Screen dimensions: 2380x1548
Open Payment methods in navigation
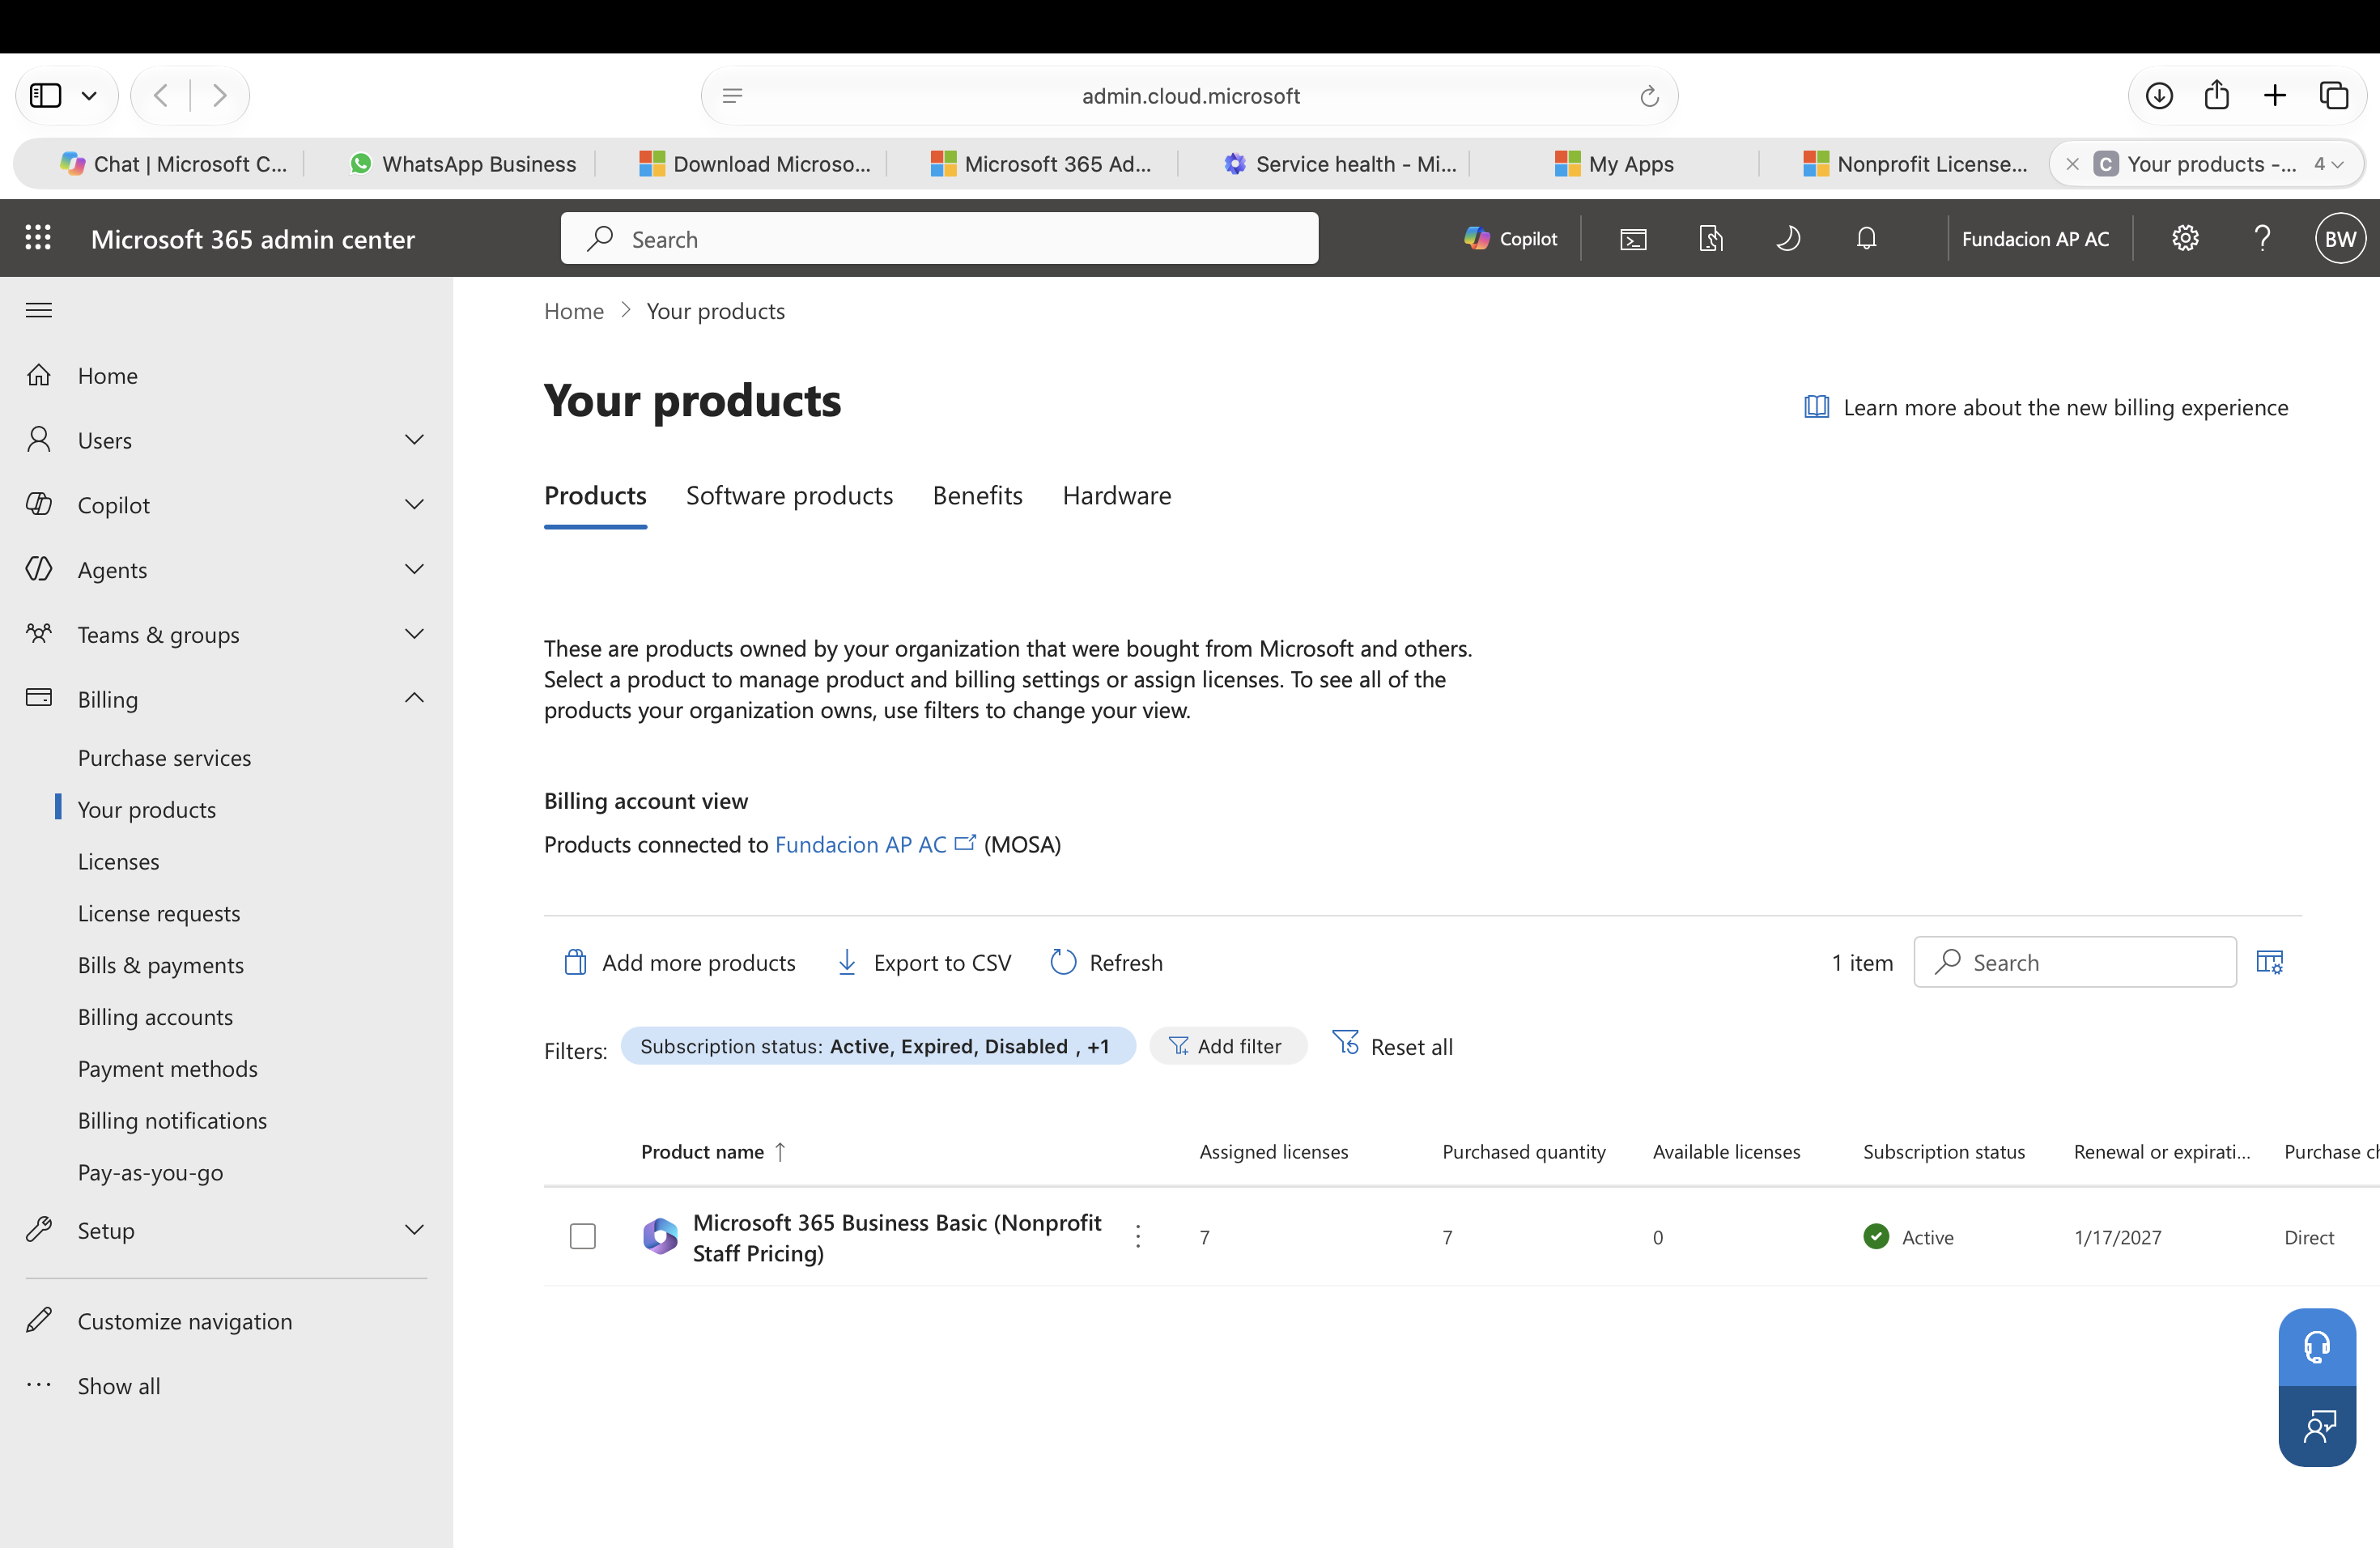pos(167,1069)
